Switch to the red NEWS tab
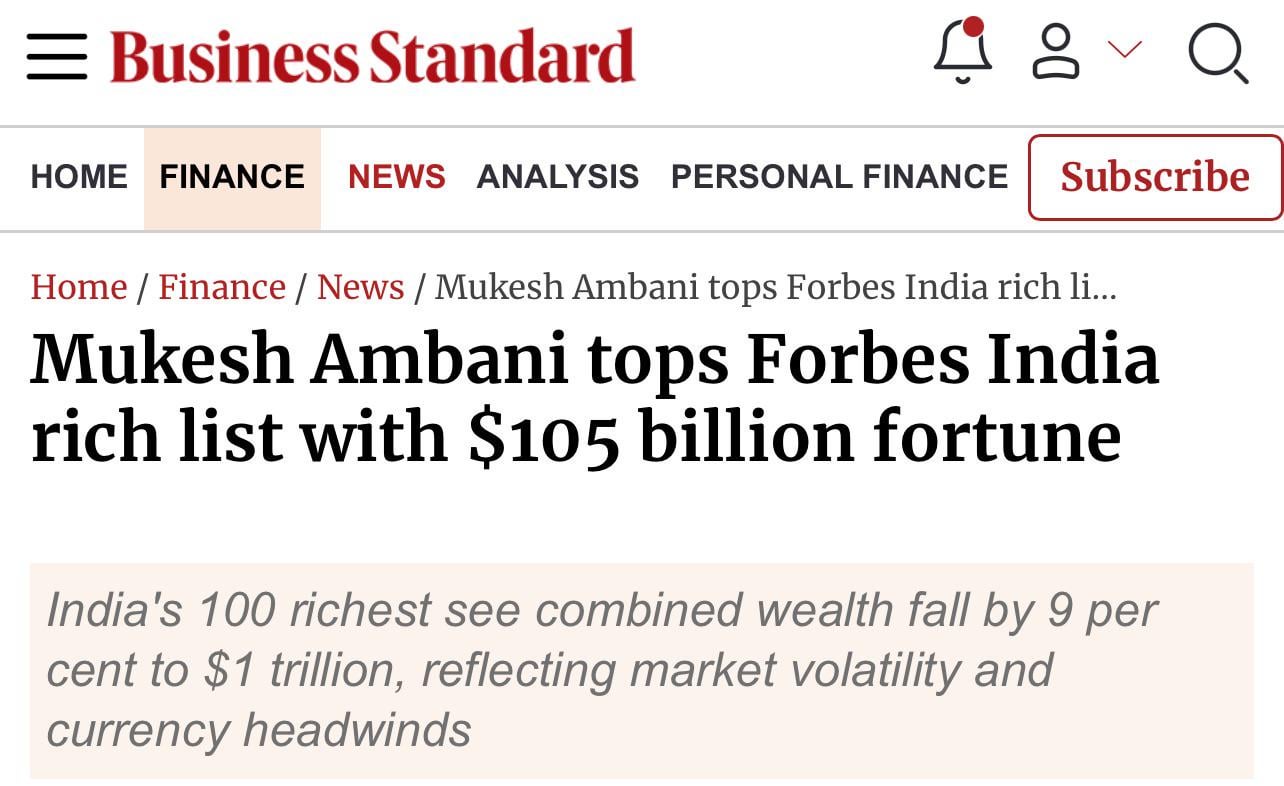 tap(396, 177)
